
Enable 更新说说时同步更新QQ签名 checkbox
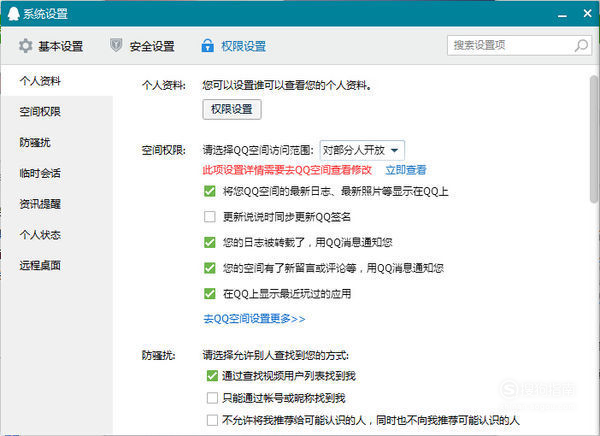click(x=210, y=217)
